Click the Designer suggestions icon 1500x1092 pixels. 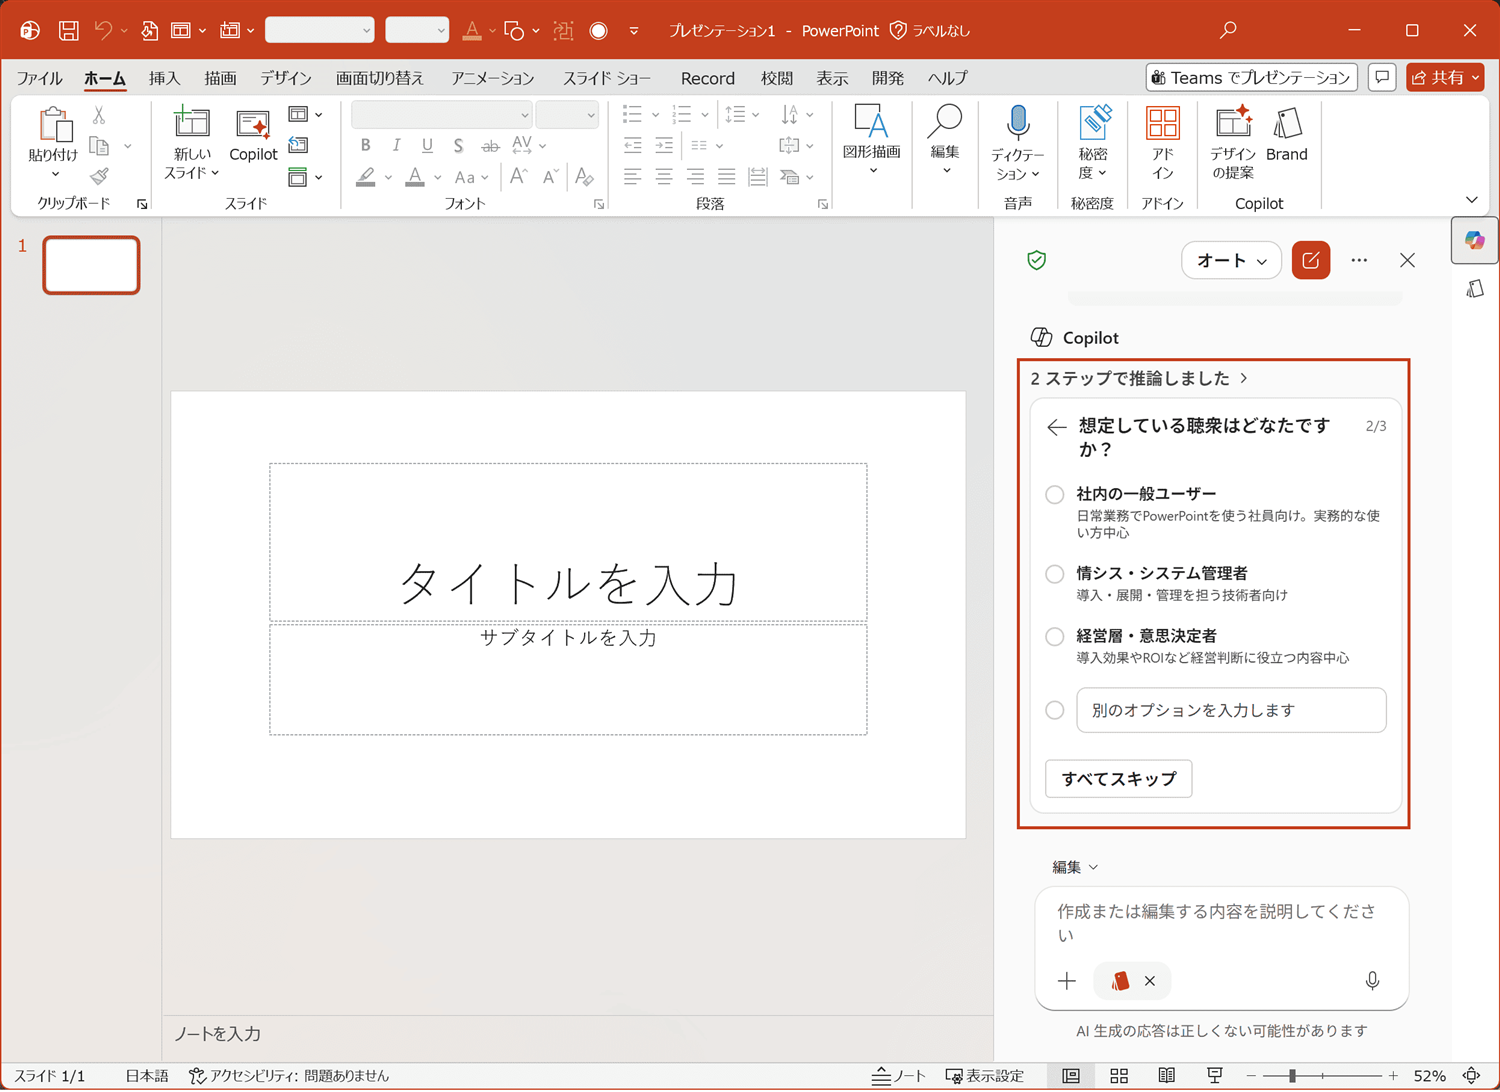1233,123
